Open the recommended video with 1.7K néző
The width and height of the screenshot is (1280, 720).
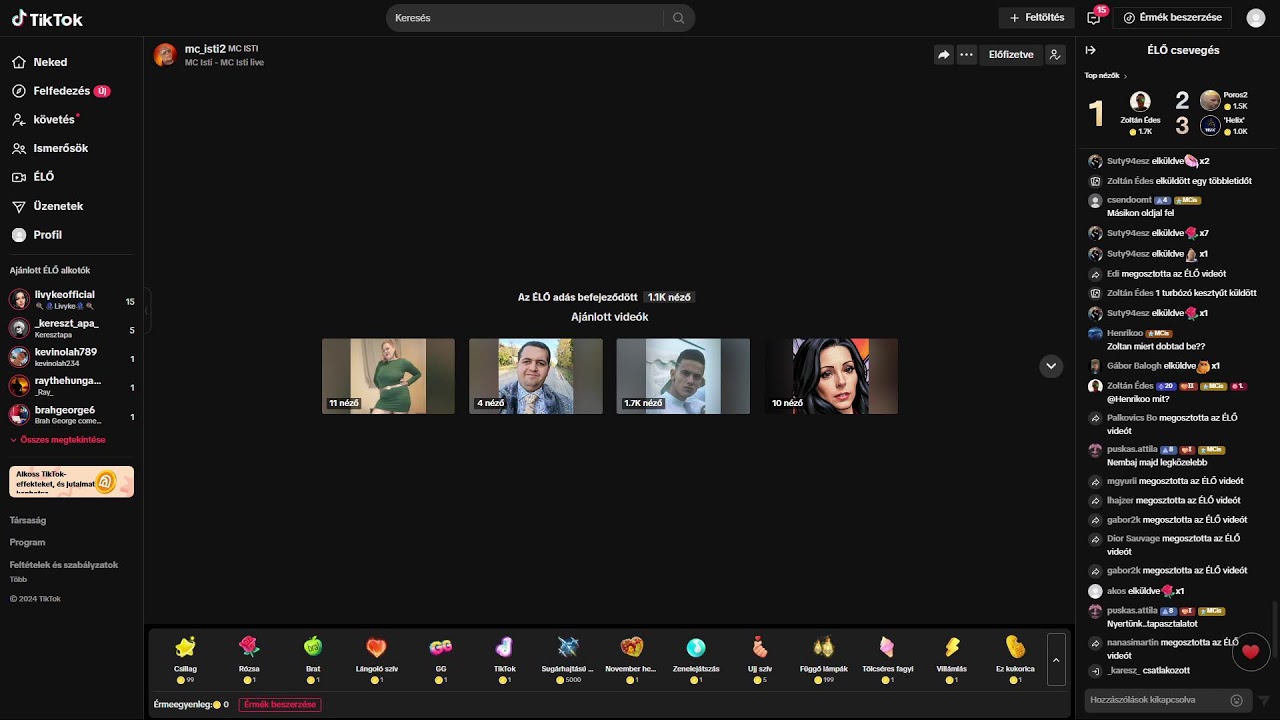pyautogui.click(x=683, y=376)
